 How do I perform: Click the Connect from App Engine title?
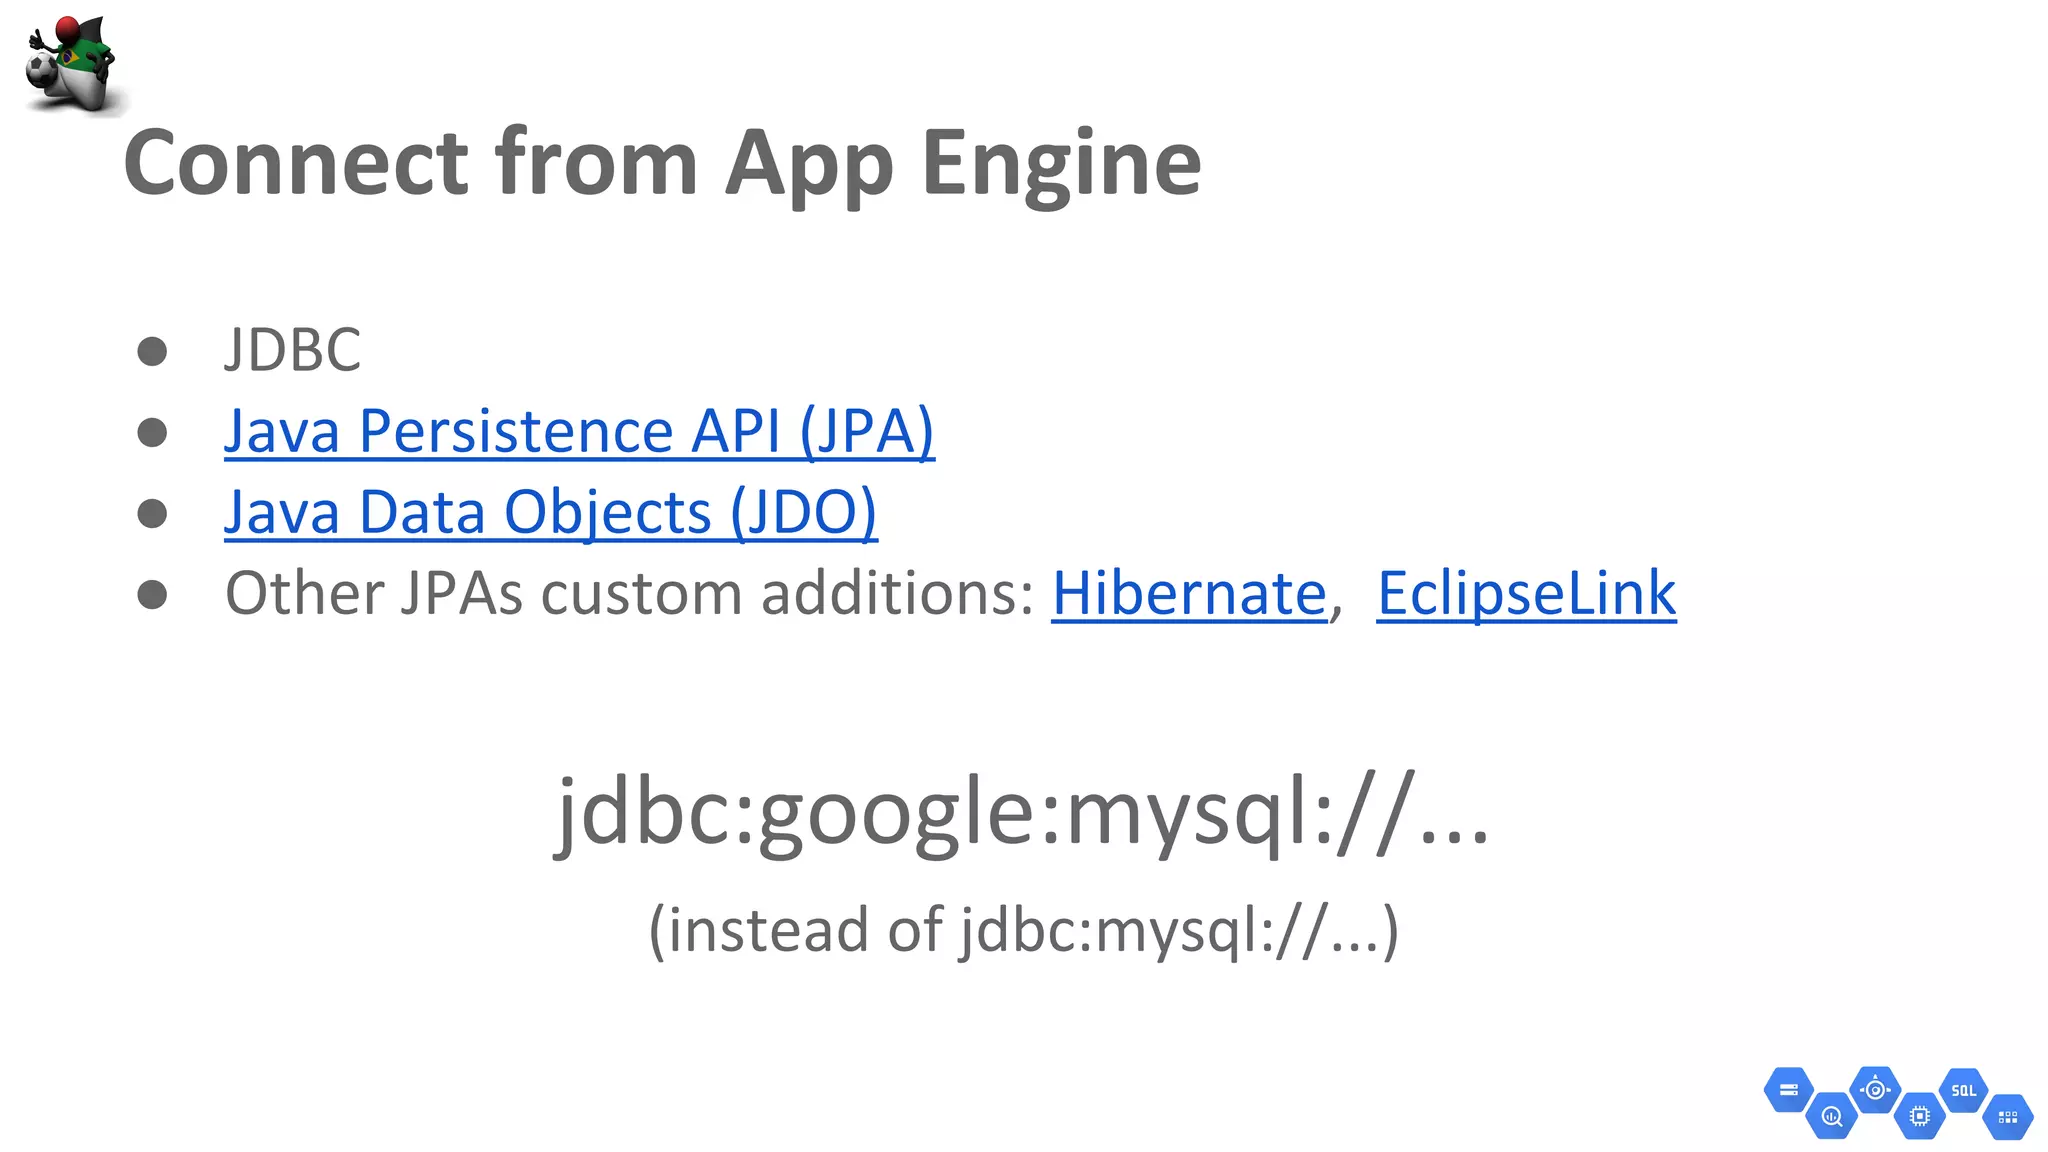[x=662, y=164]
